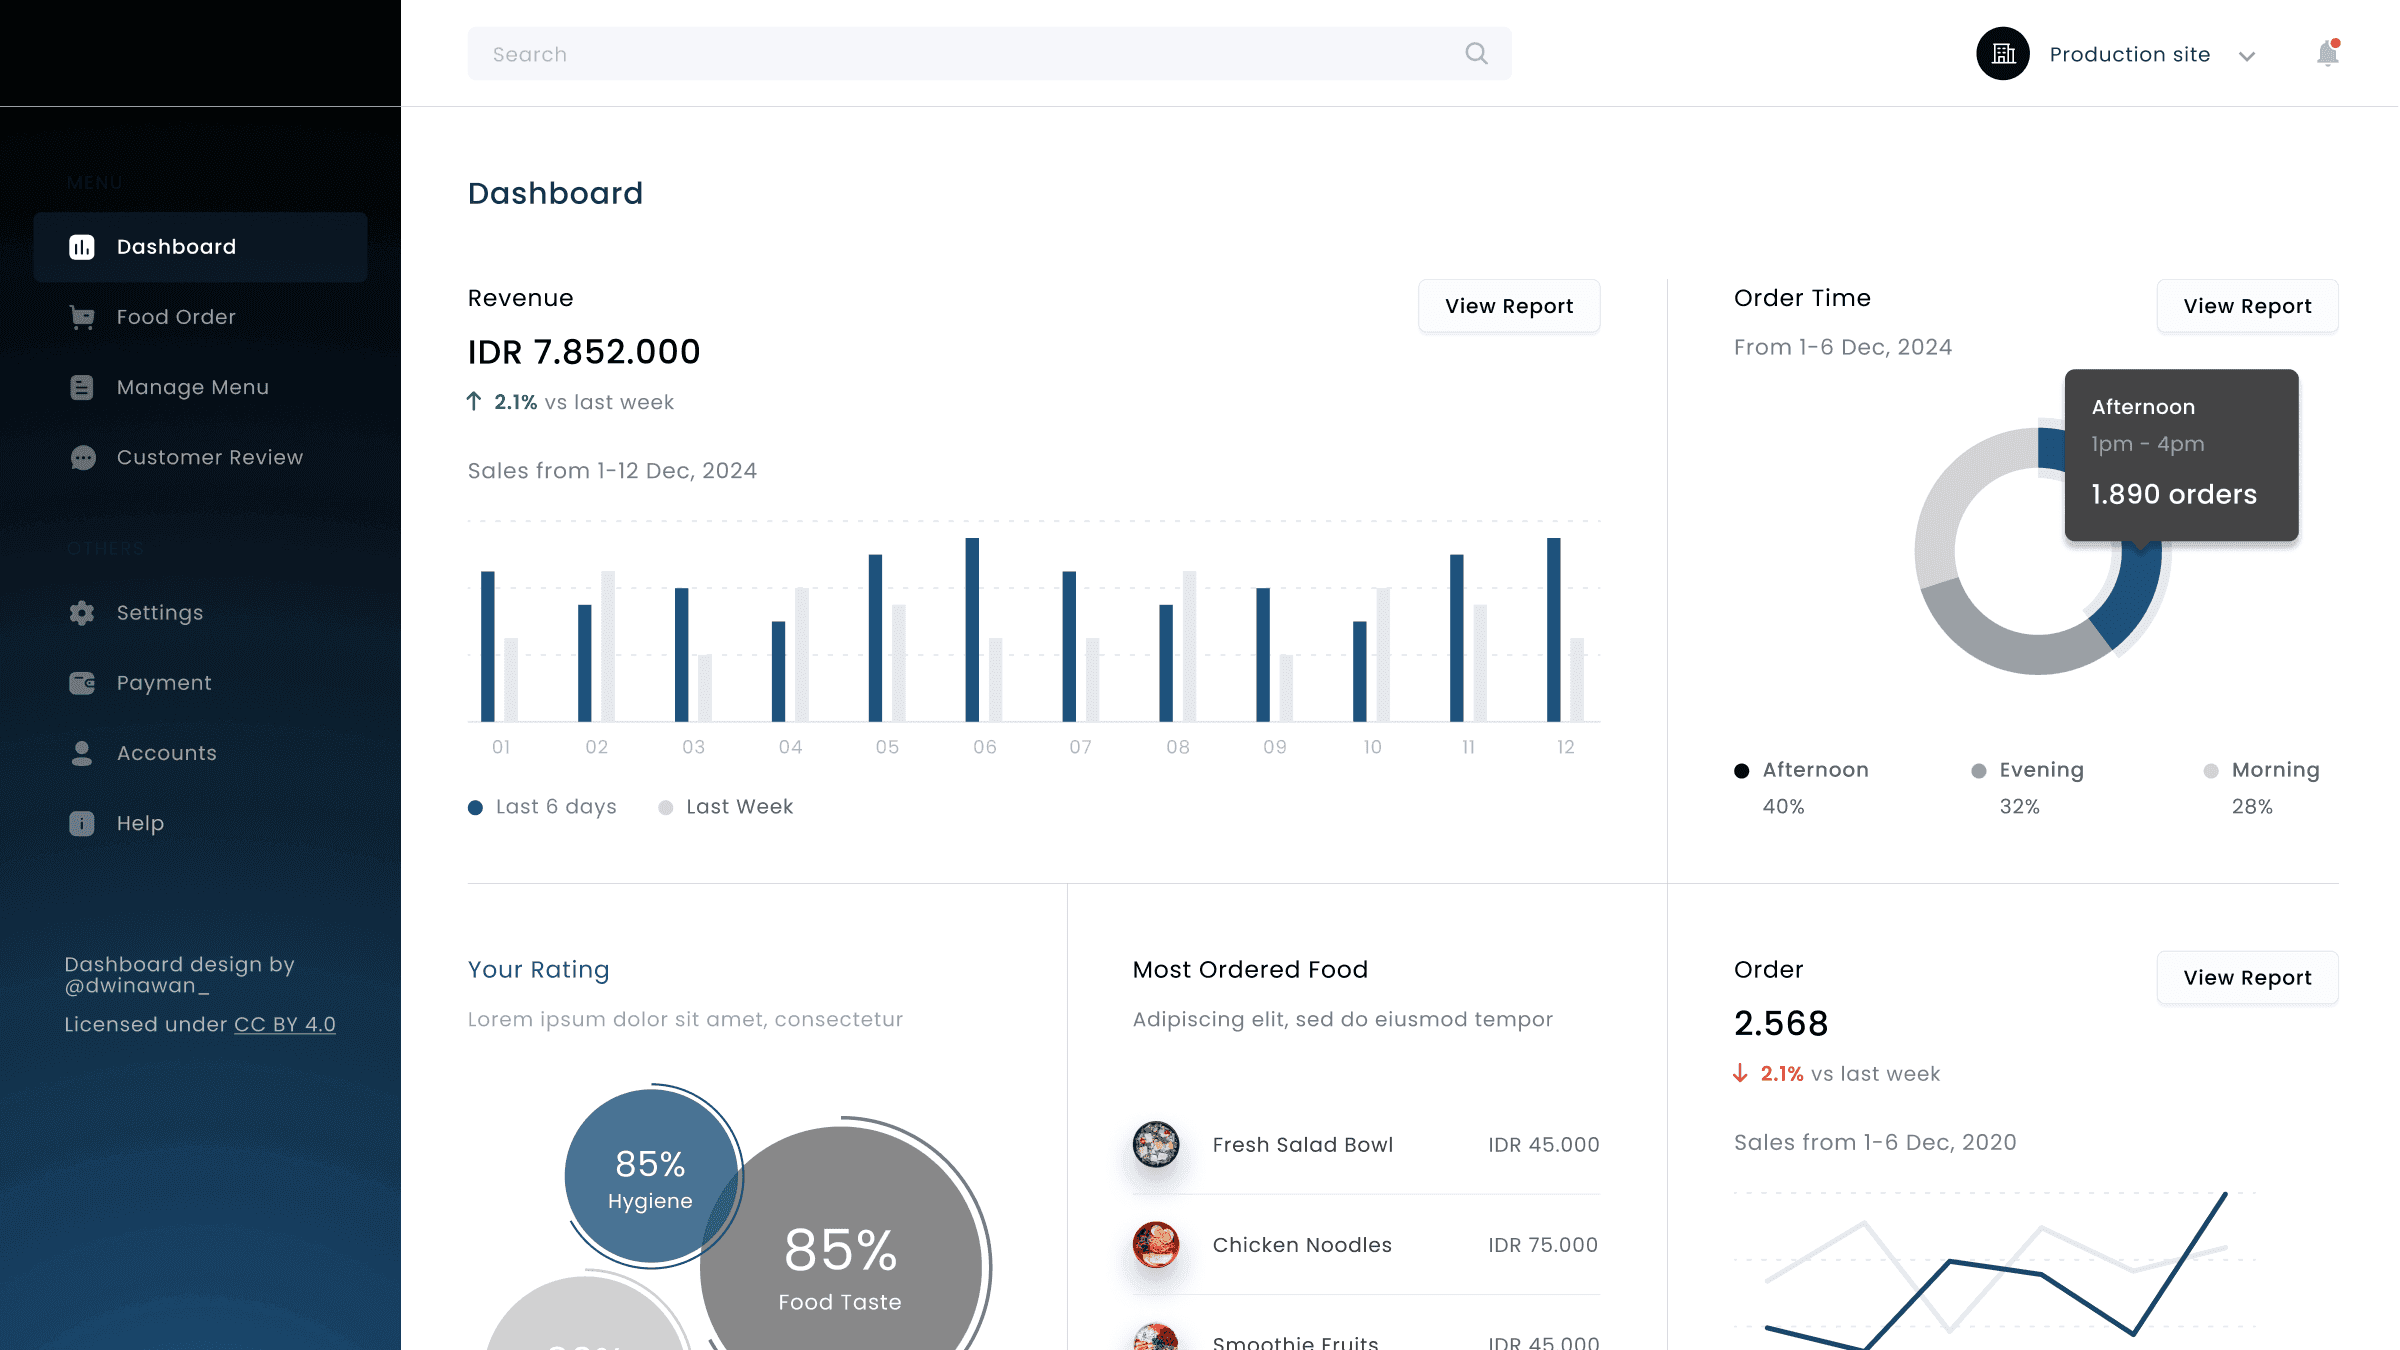Click the Afternoon legend color dot
This screenshot has width=2400, height=1350.
coord(1741,771)
